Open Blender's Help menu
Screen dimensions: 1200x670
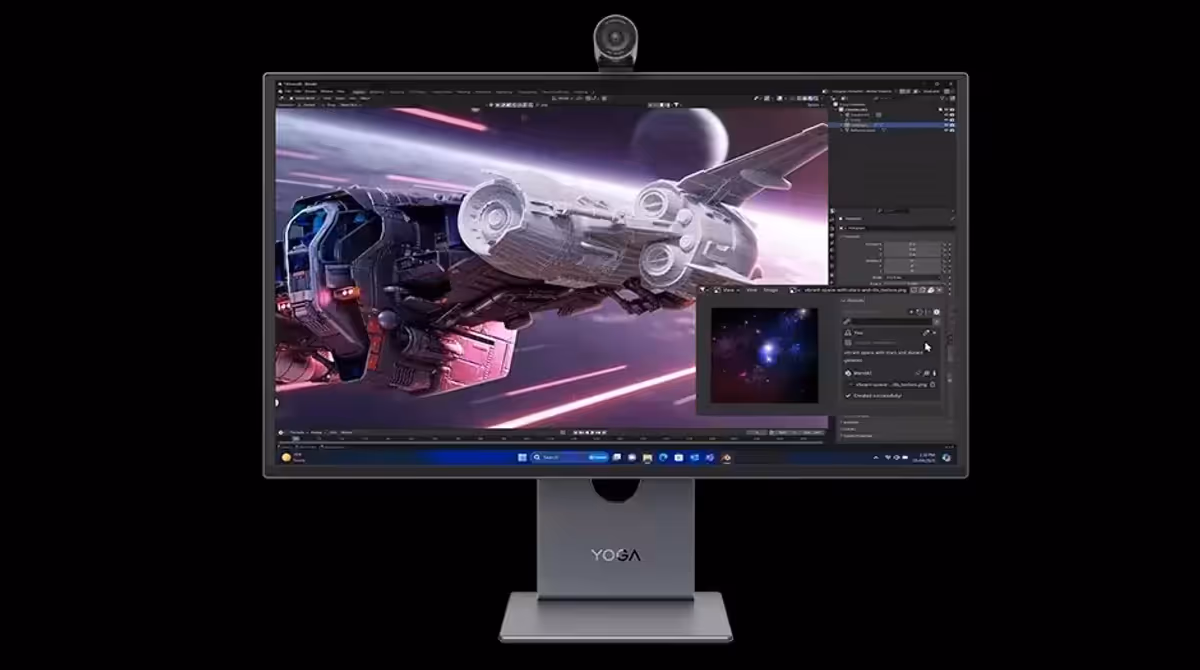tap(340, 91)
